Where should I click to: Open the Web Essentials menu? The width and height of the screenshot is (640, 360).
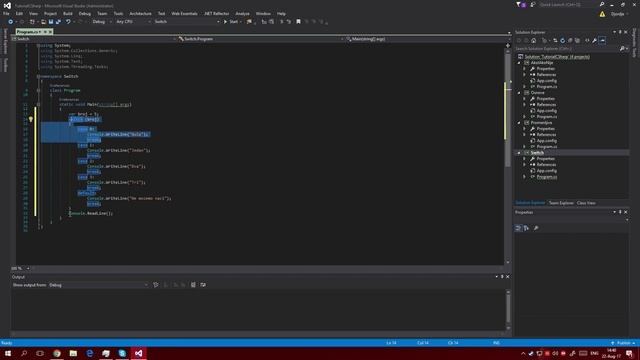pos(184,13)
